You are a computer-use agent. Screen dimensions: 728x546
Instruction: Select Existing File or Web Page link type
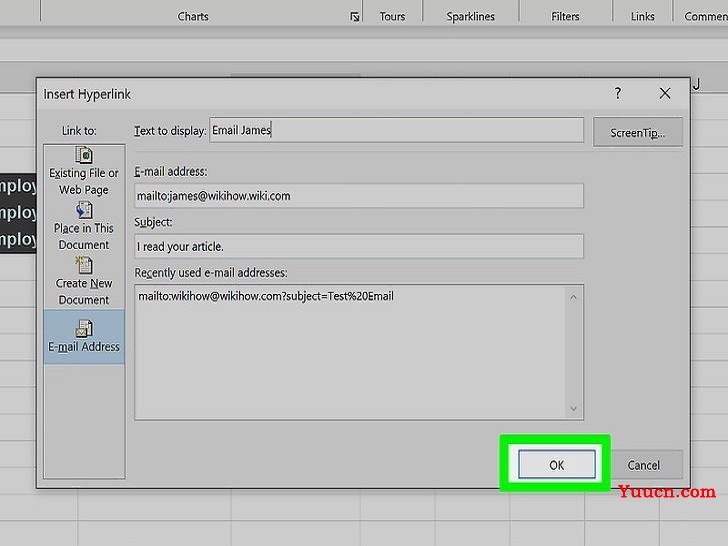84,171
